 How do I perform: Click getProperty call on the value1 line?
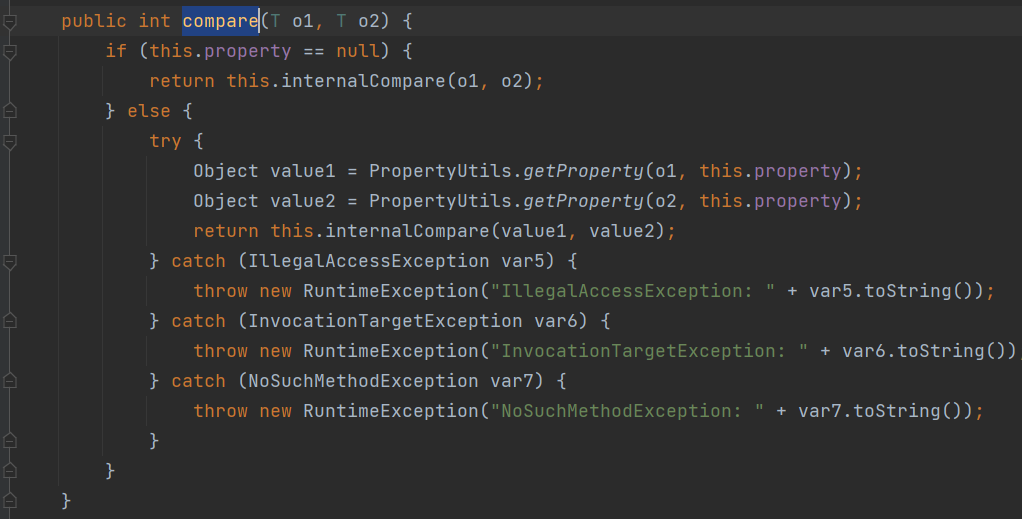click(x=584, y=171)
